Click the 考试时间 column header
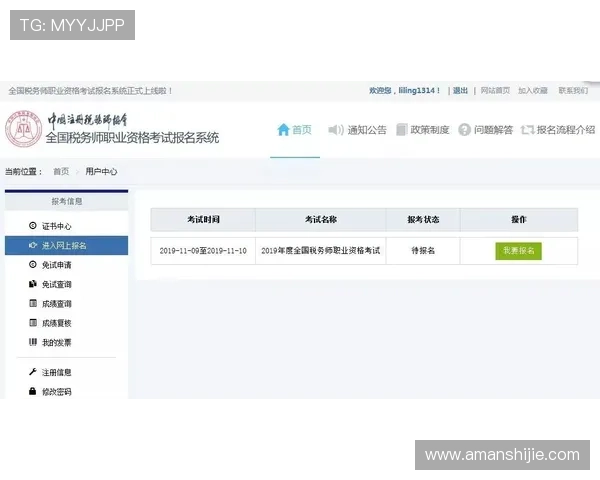This screenshot has height=480, width=600. [x=203, y=220]
